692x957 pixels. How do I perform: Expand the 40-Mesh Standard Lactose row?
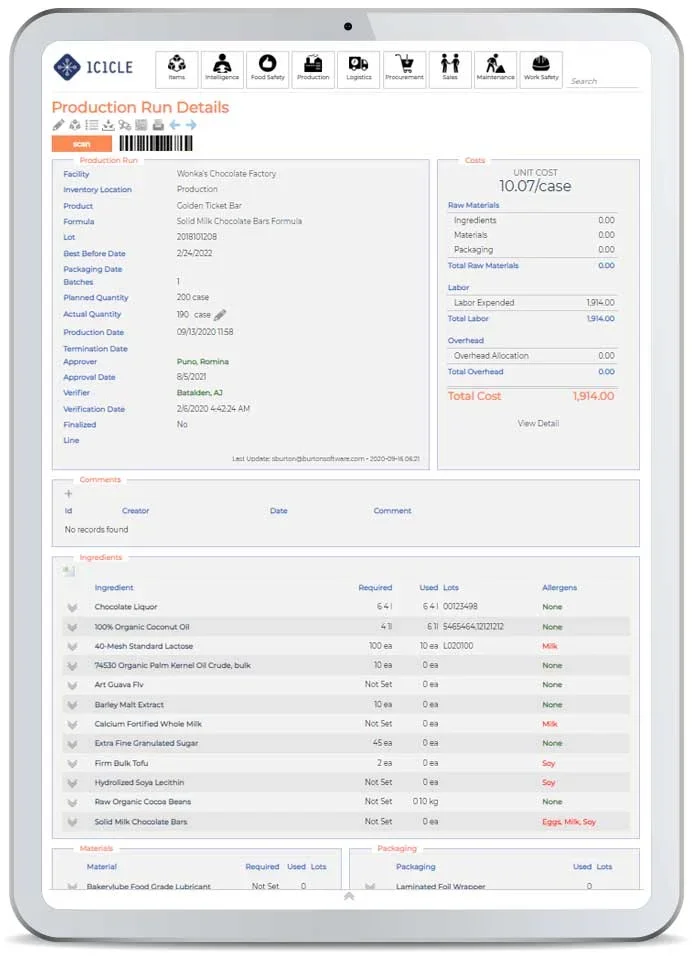point(72,646)
